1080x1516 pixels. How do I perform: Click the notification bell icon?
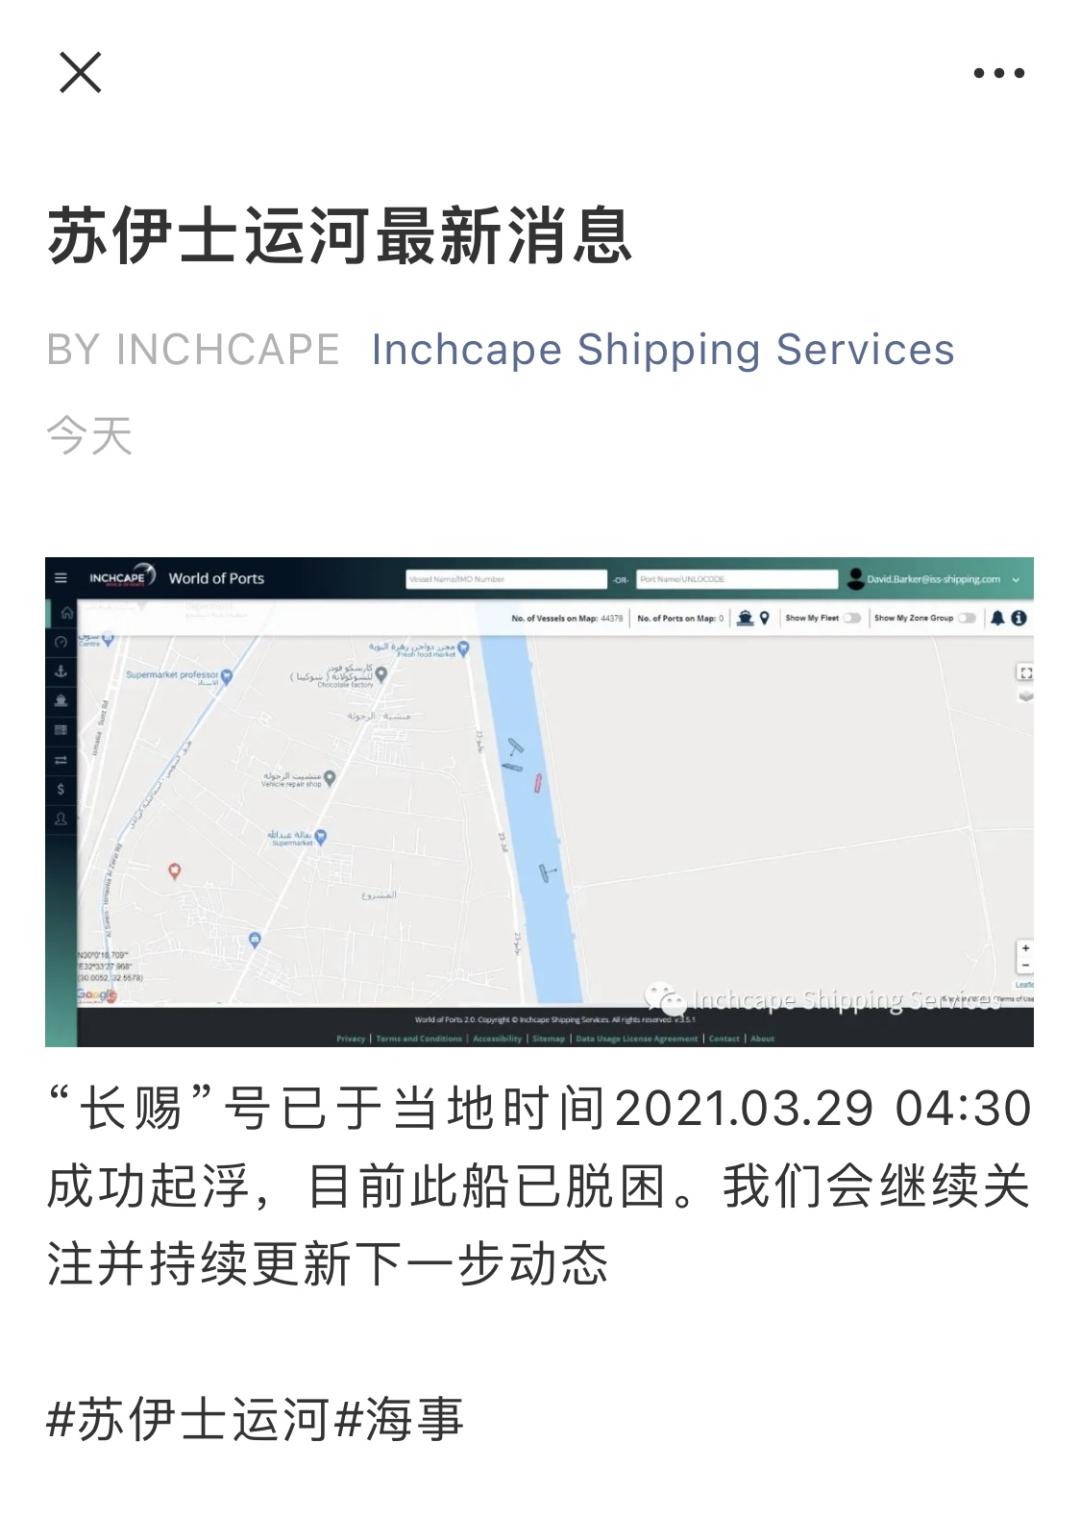997,618
